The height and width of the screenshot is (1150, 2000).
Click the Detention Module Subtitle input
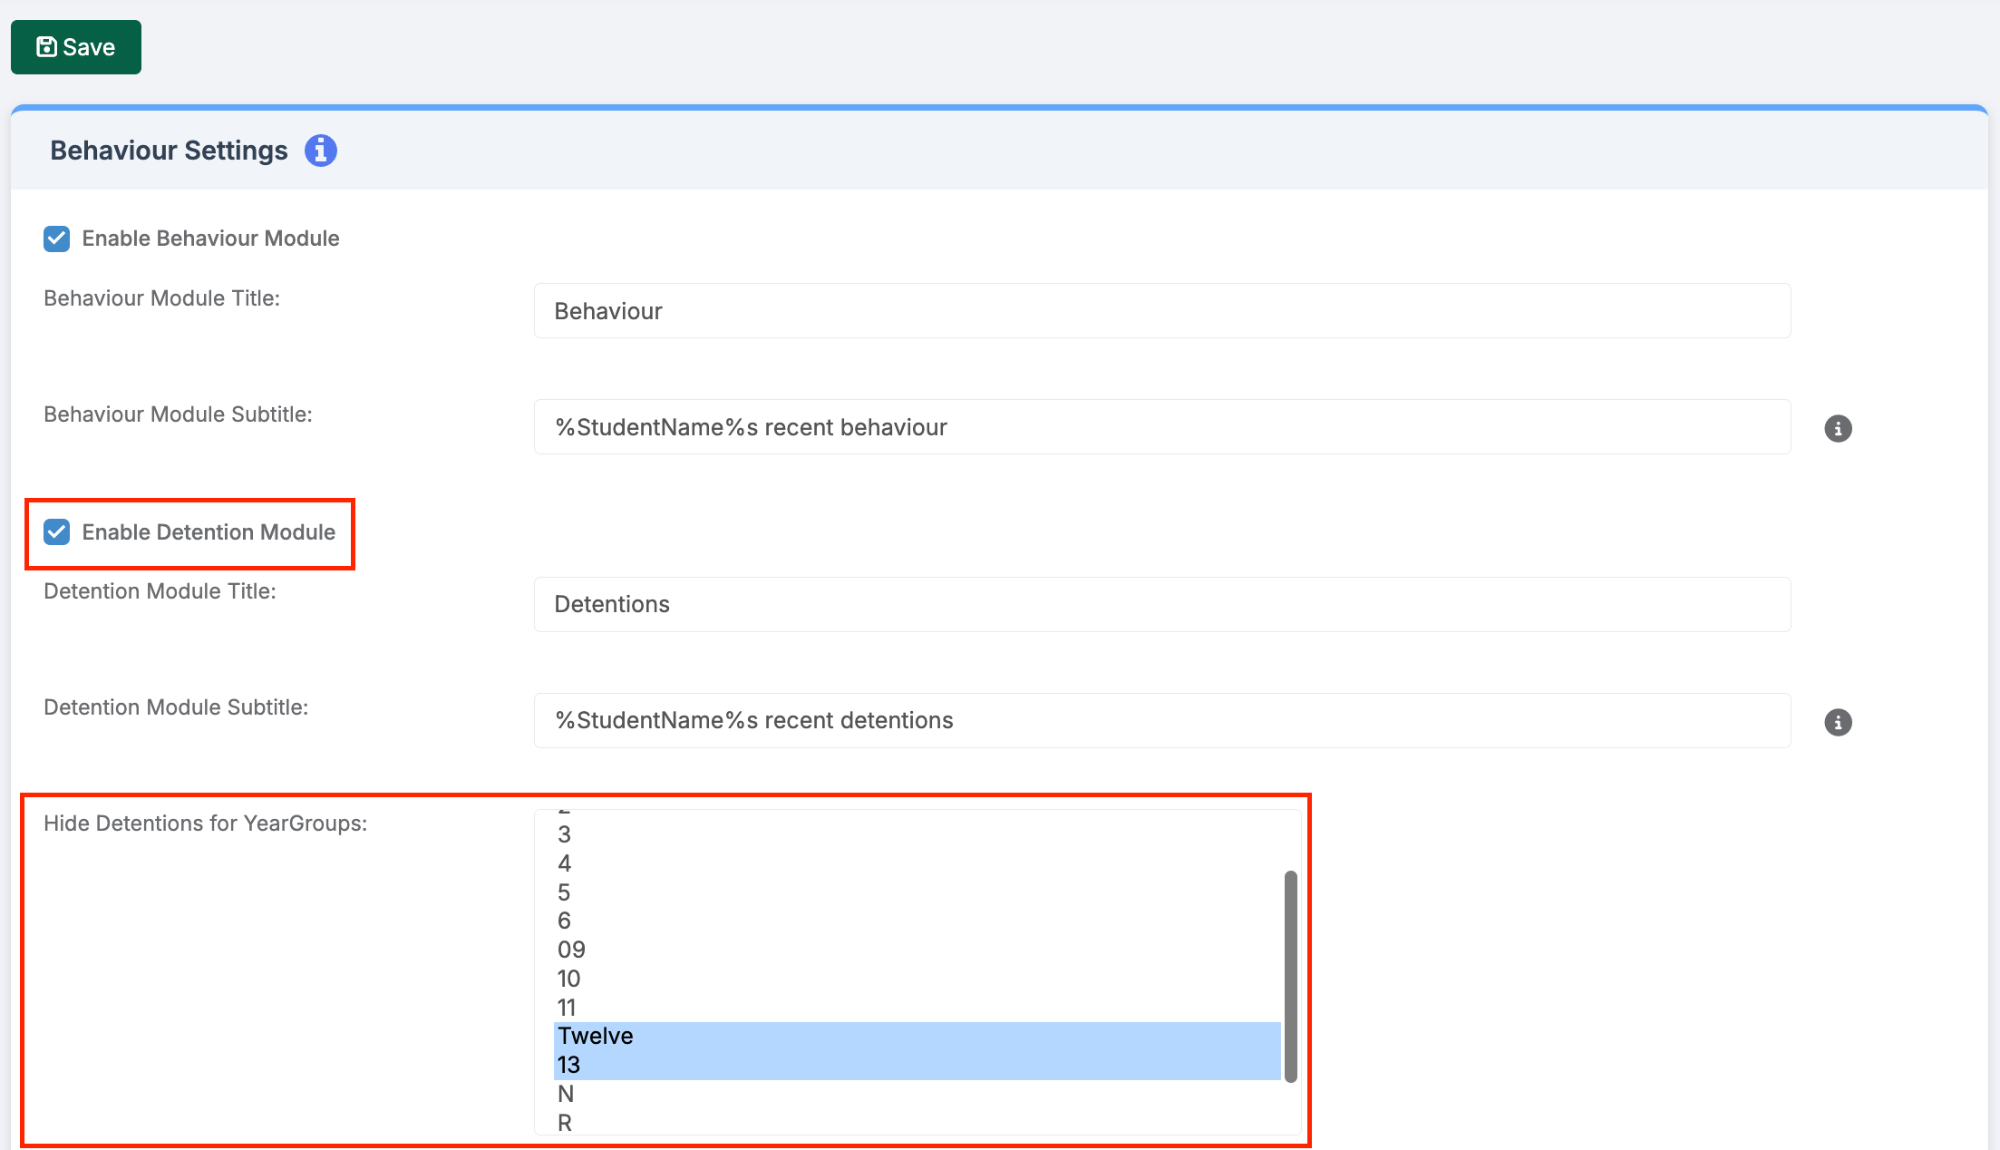click(x=1161, y=721)
